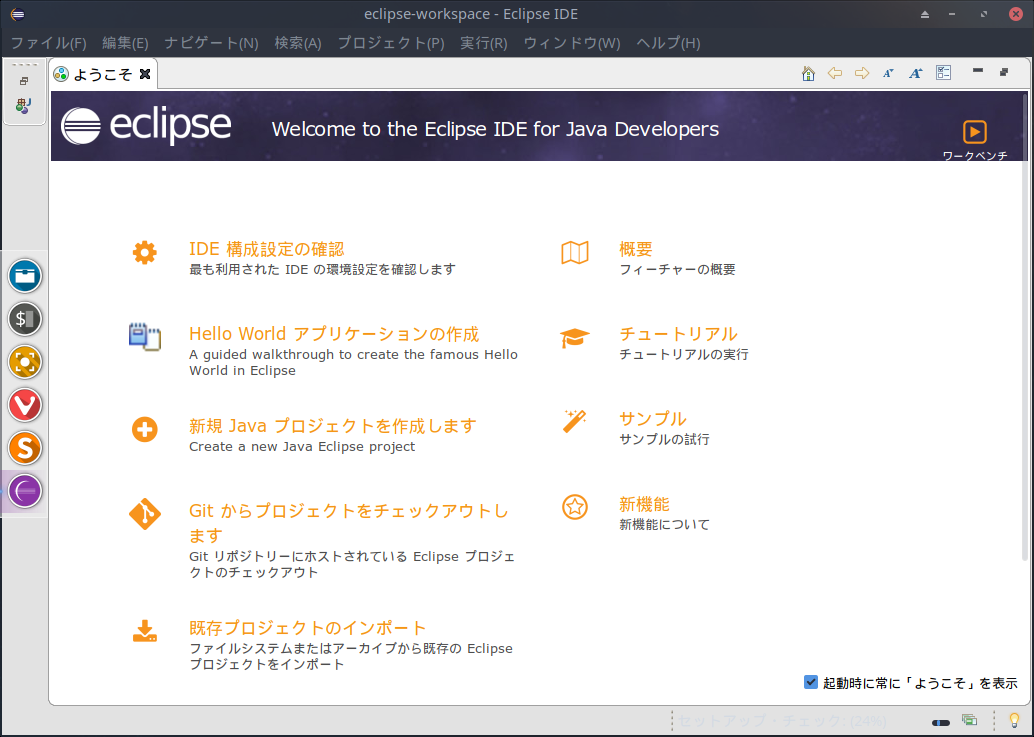Image resolution: width=1034 pixels, height=737 pixels.
Task: Click the セットアップ・チェック: (24%) status text
Action: 783,721
